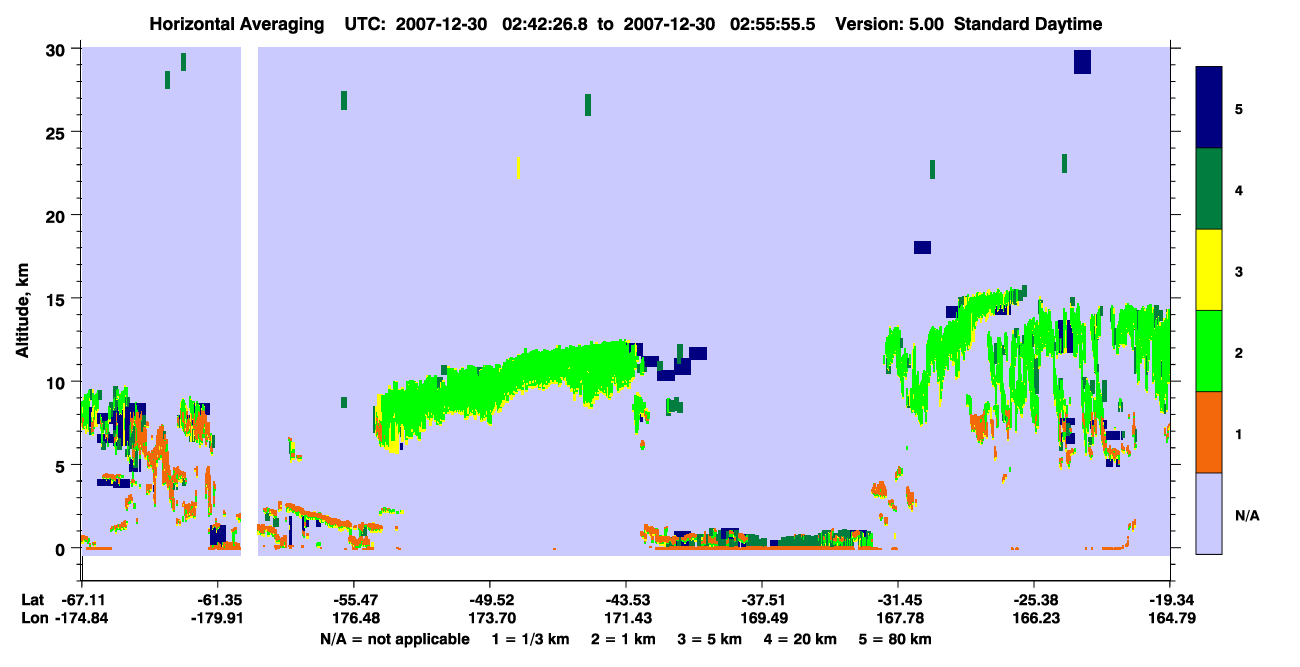The image size is (1300, 667).
Task: Click latitude value -37.51
Action: pos(762,600)
